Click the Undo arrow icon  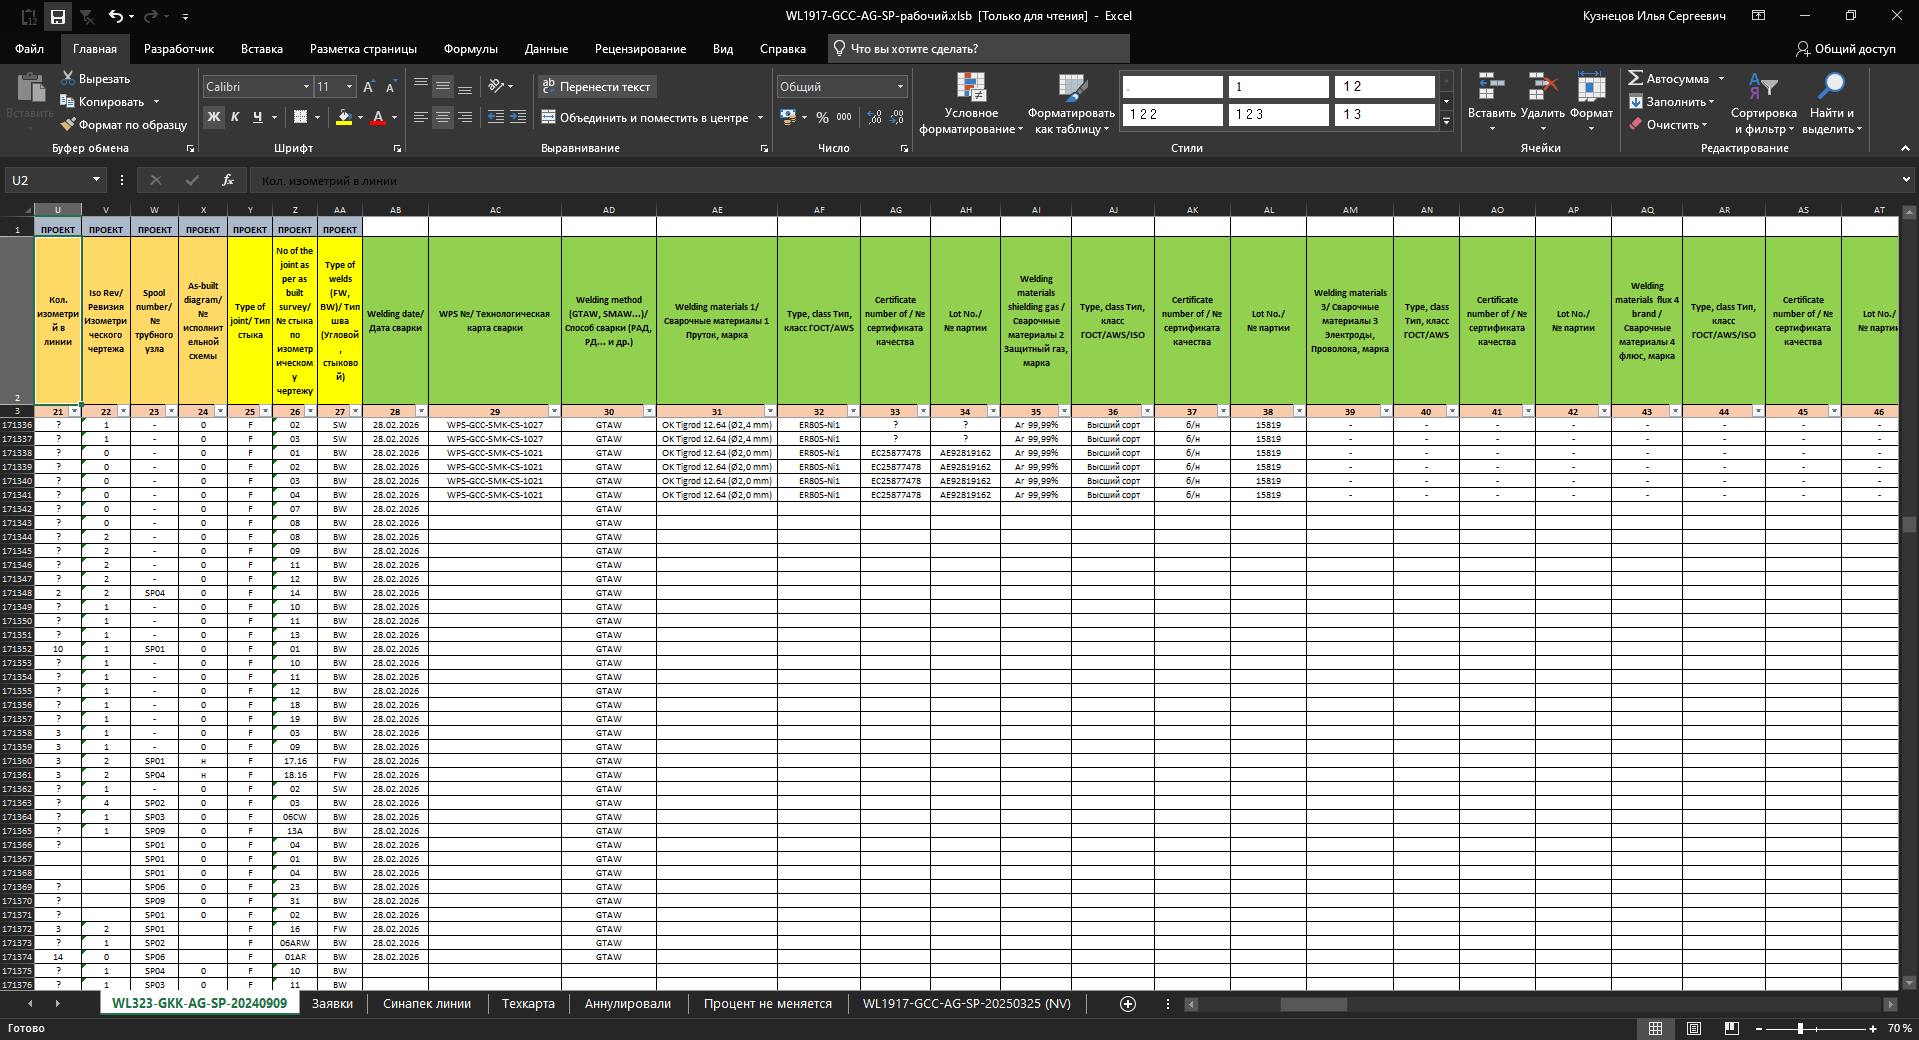click(116, 16)
